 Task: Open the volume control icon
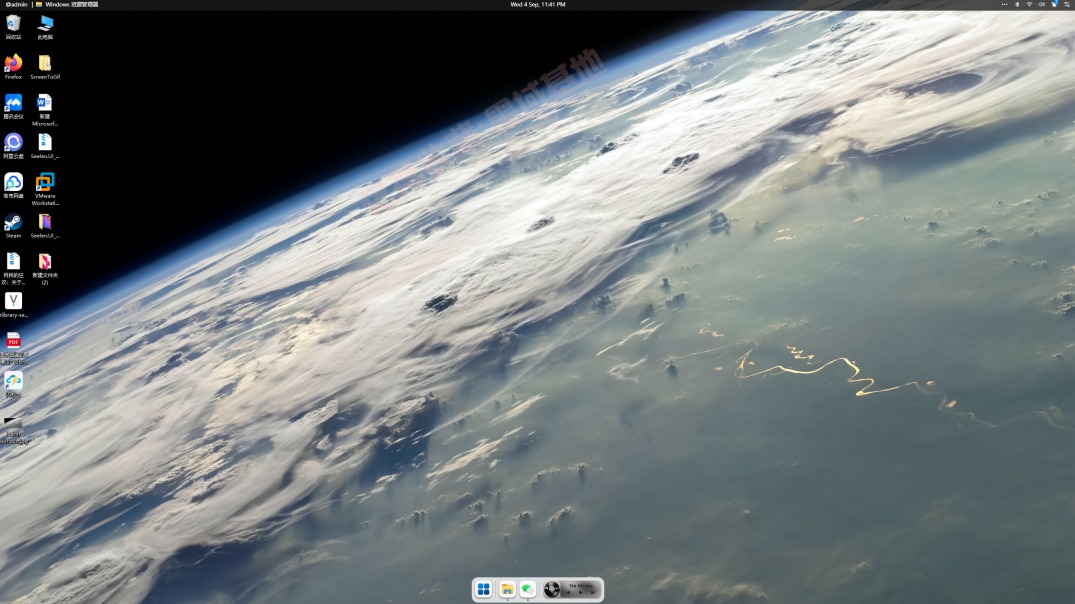click(1041, 4)
